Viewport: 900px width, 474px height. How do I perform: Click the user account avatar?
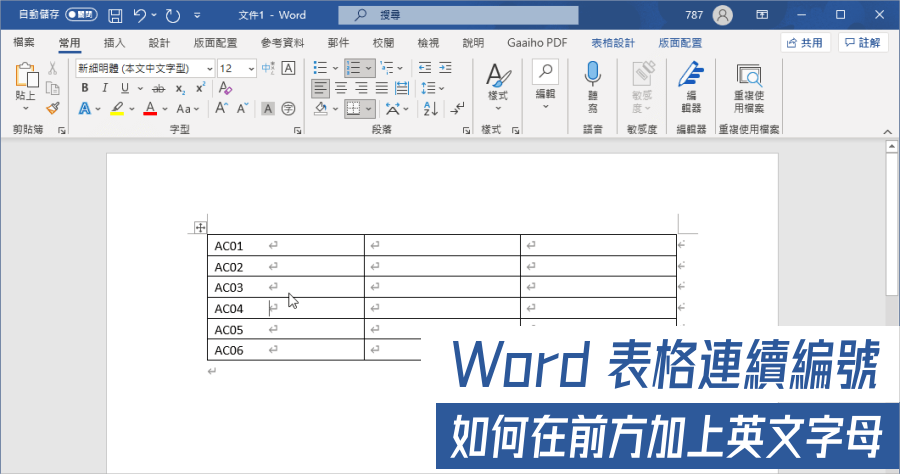[723, 15]
